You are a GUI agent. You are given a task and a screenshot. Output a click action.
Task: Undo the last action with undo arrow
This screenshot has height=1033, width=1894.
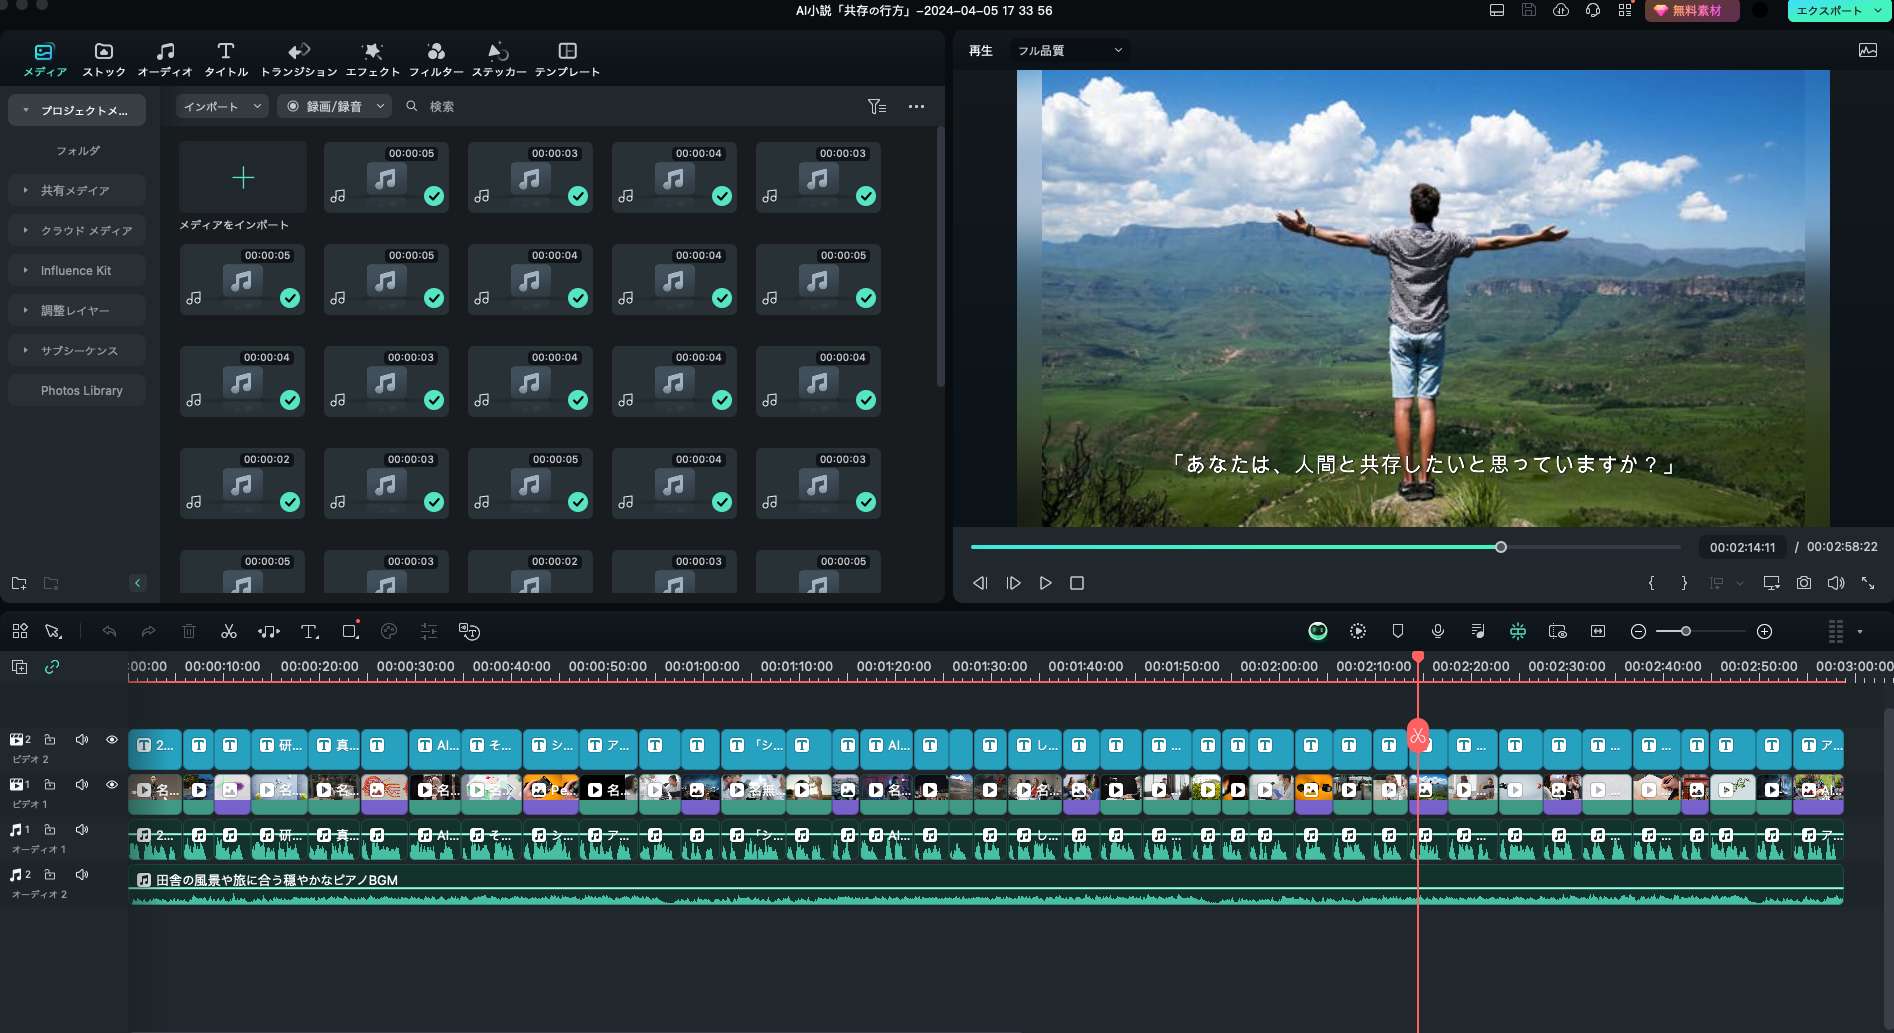[x=109, y=631]
